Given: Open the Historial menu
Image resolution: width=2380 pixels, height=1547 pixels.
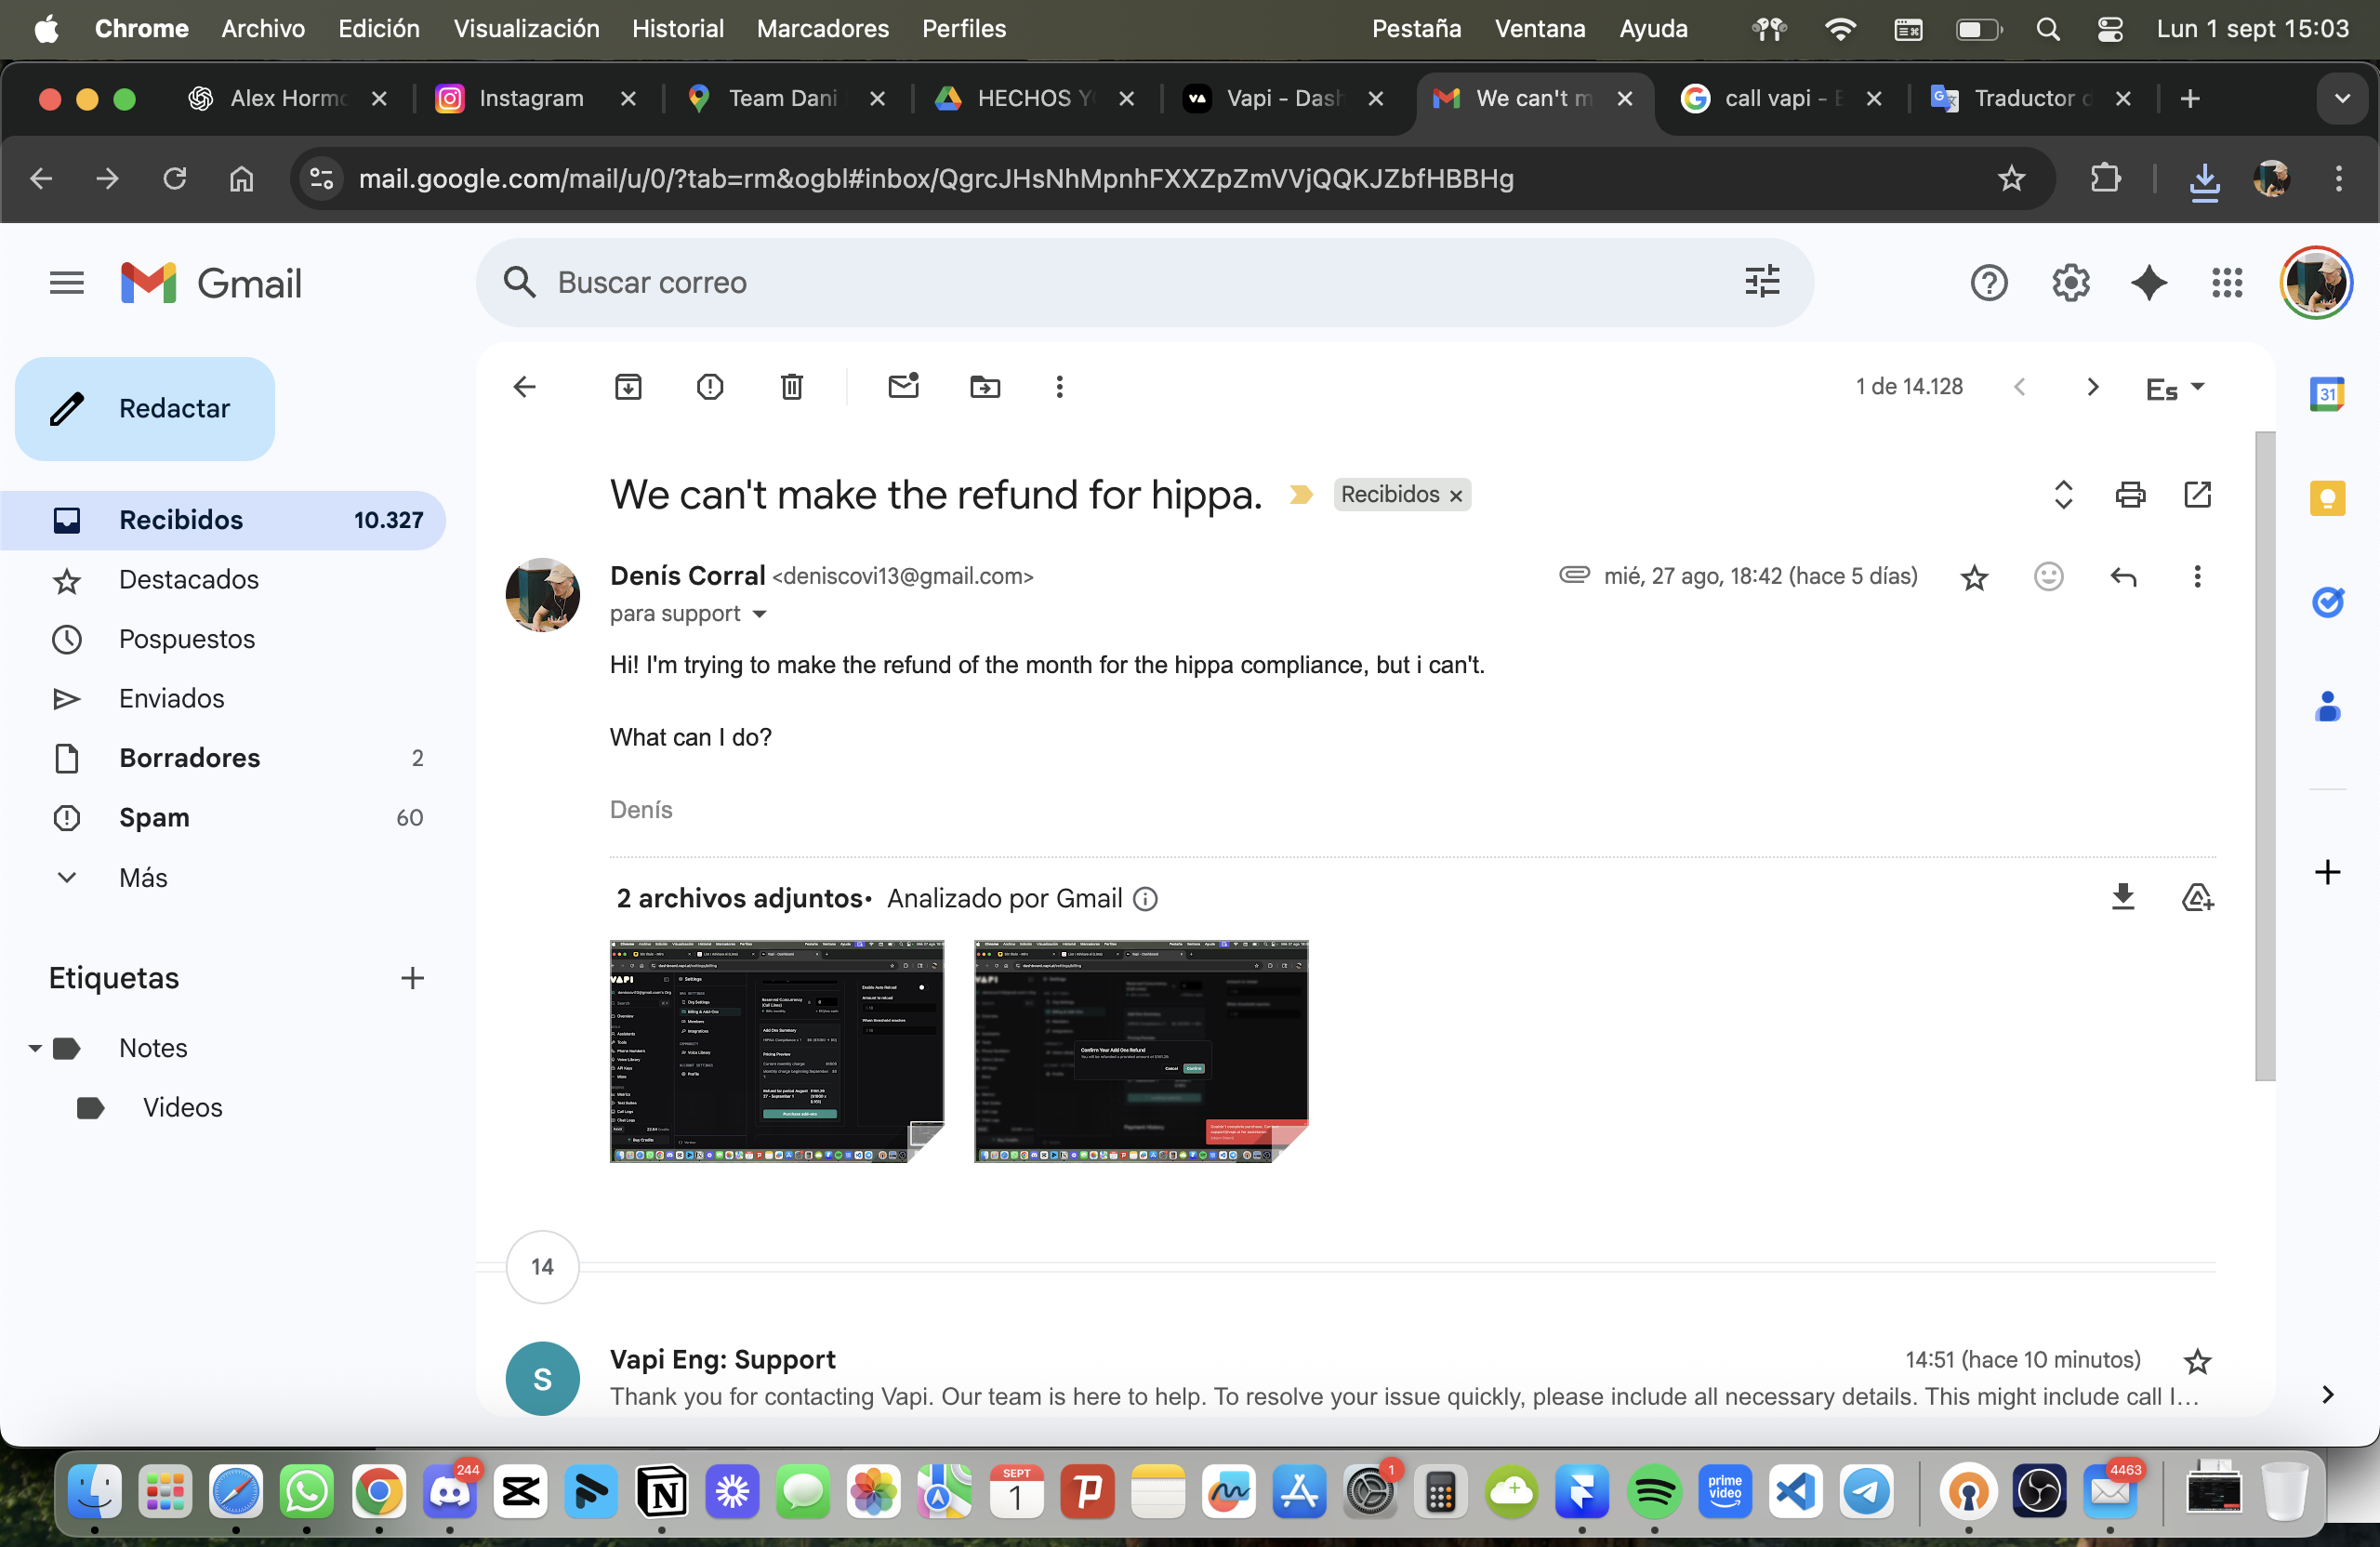Looking at the screenshot, I should tap(677, 29).
